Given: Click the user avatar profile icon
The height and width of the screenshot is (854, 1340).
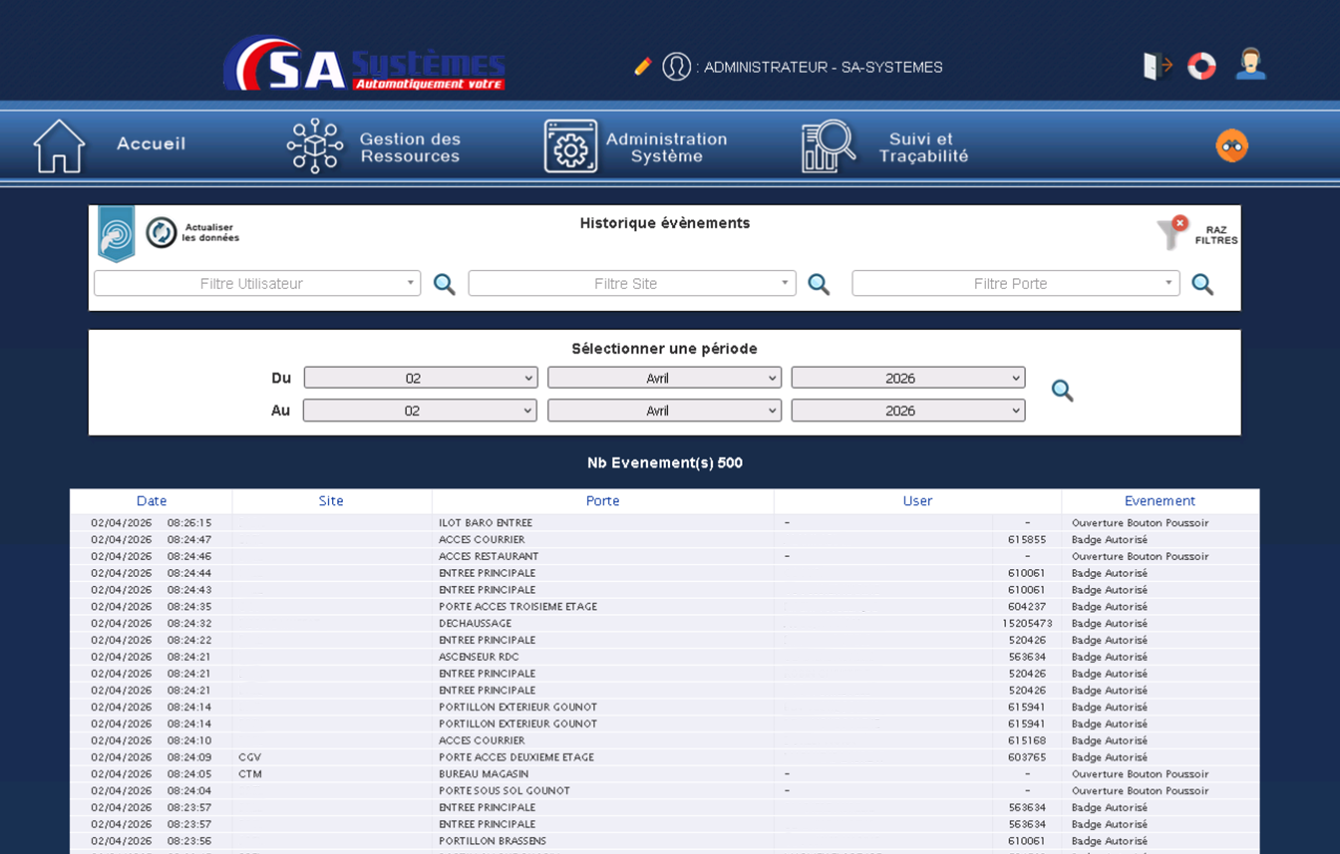Looking at the screenshot, I should (1250, 65).
